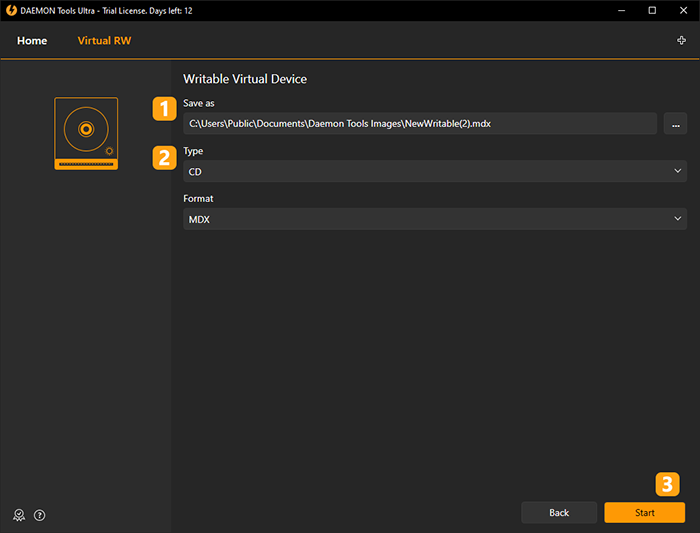Screen dimensions: 700x533
Task: Click the orange Start button
Action: 644,512
